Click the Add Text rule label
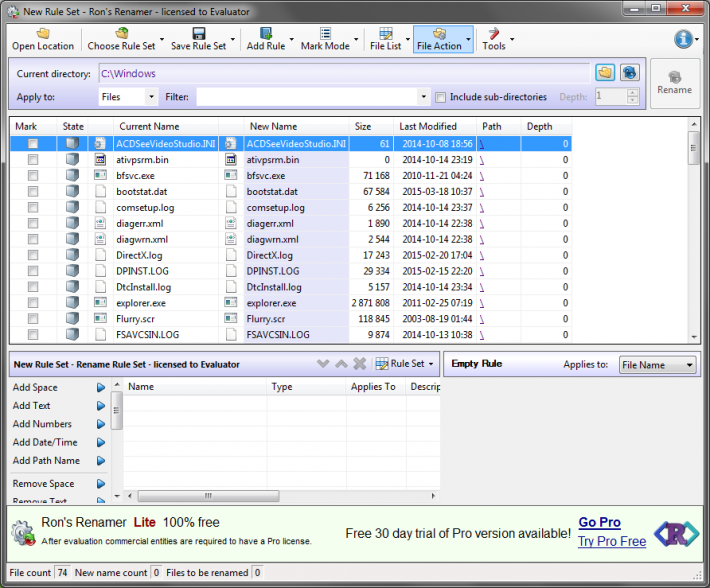 (x=31, y=406)
